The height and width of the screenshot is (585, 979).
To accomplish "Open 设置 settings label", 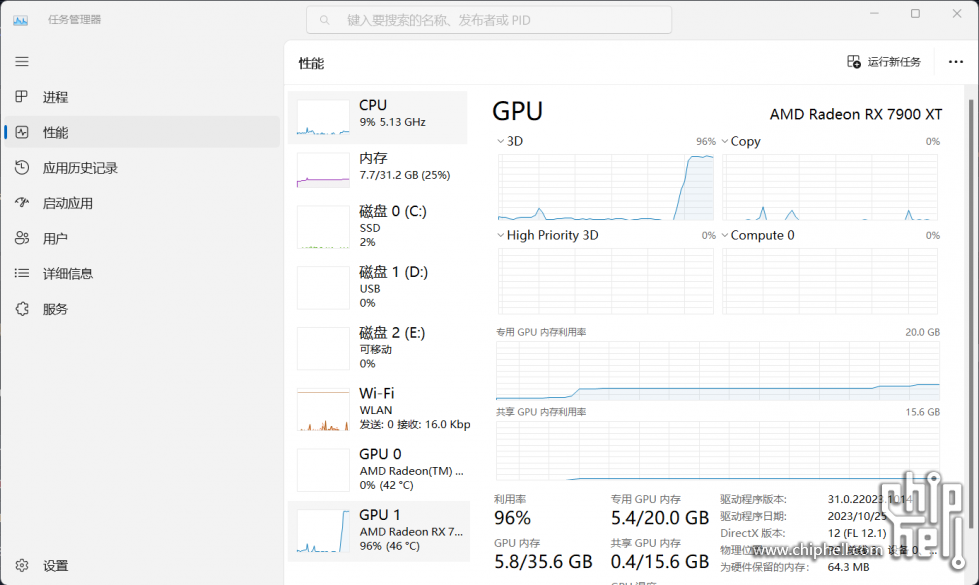I will pyautogui.click(x=55, y=566).
